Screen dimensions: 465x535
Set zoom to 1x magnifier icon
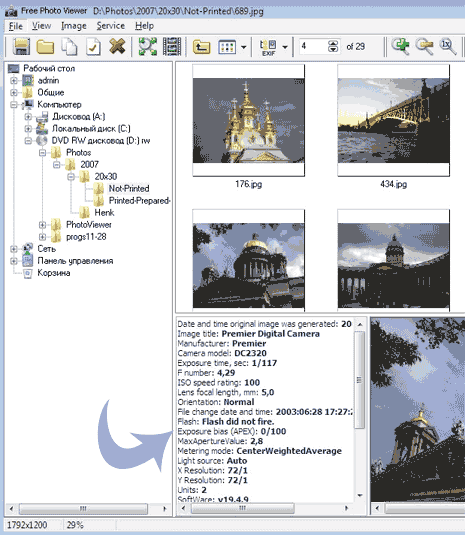pyautogui.click(x=448, y=46)
